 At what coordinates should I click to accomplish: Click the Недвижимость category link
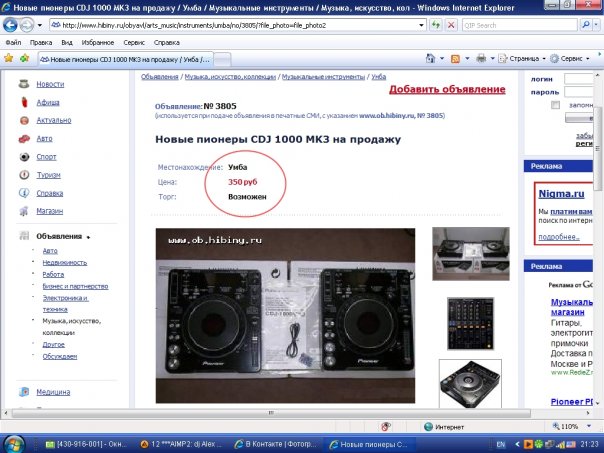(x=64, y=262)
